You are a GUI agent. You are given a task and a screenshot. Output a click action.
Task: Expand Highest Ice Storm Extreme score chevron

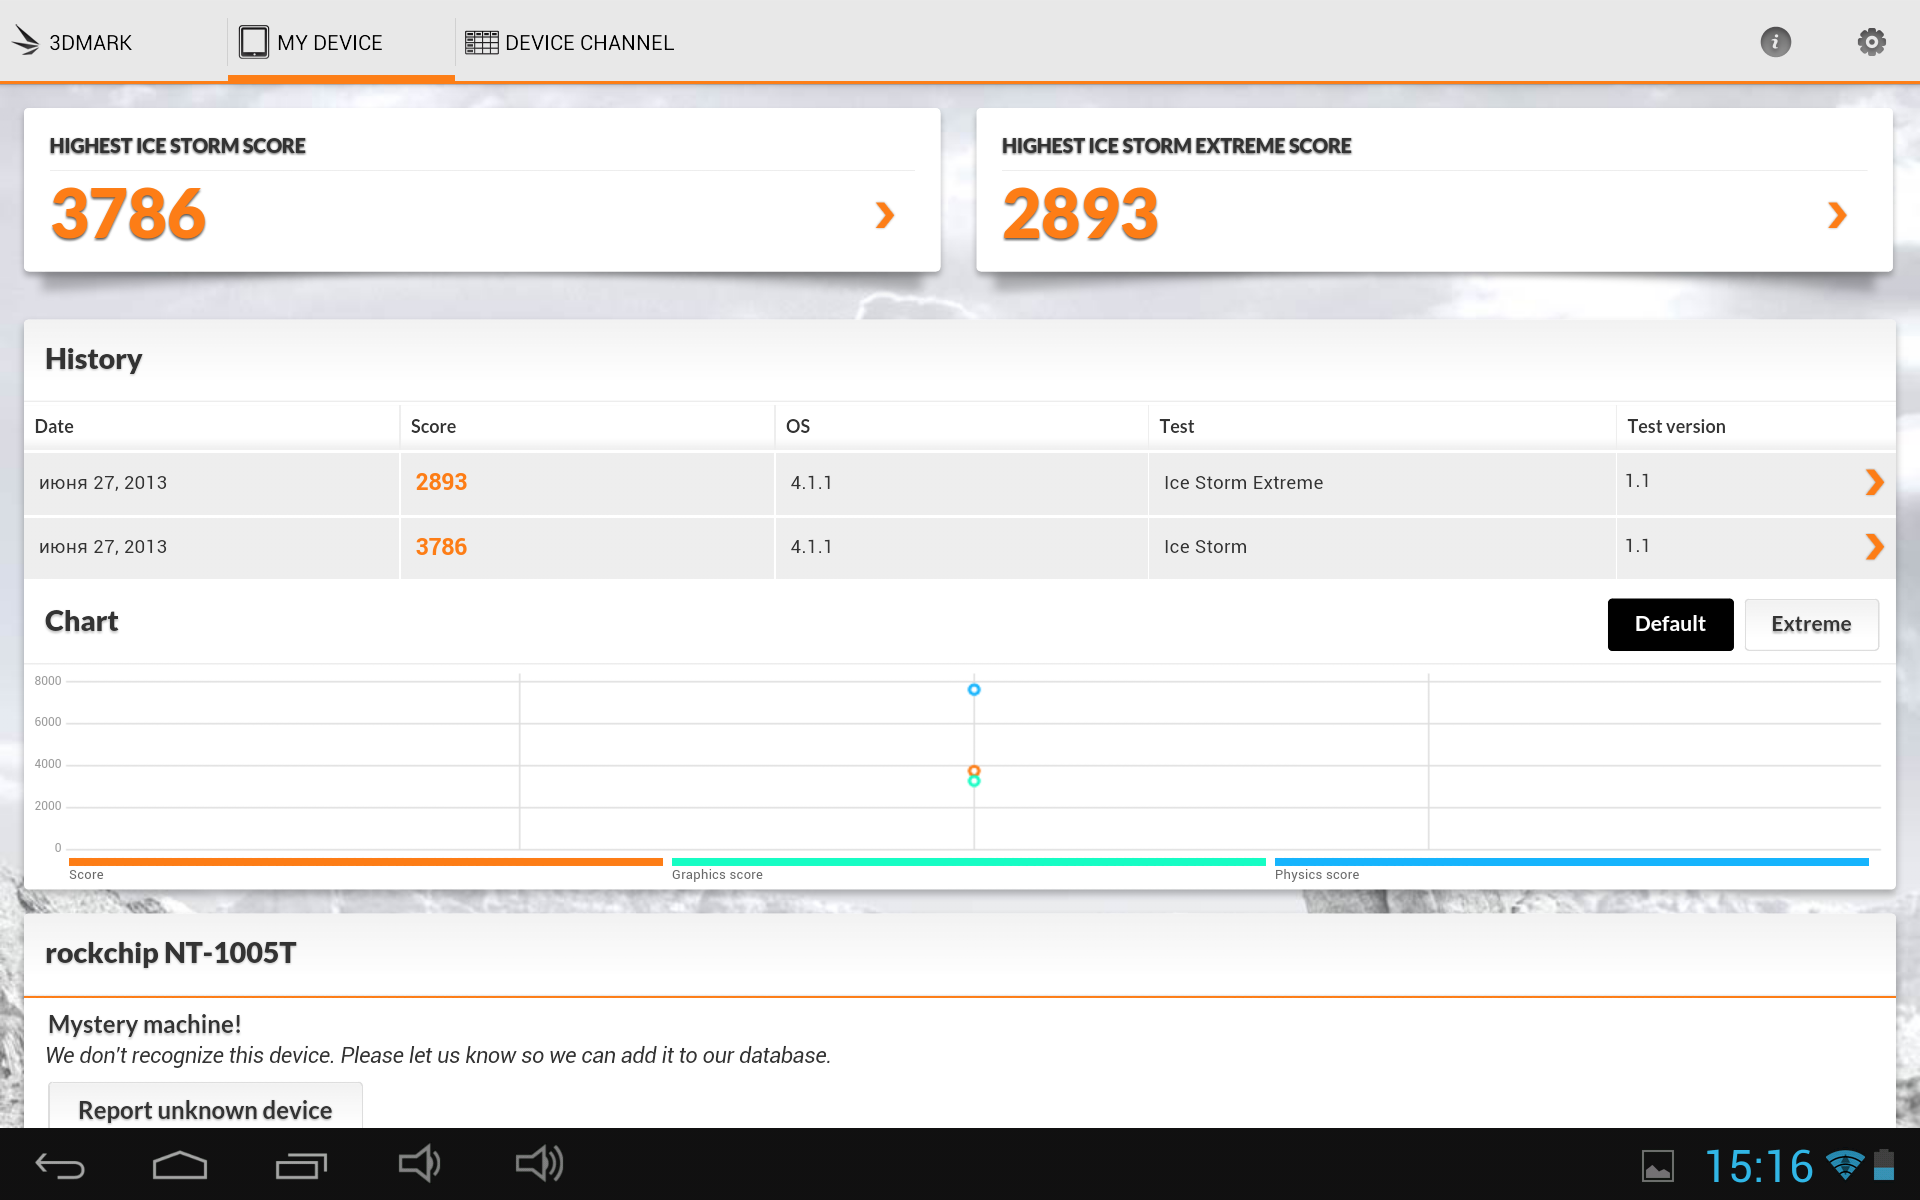pos(1837,215)
